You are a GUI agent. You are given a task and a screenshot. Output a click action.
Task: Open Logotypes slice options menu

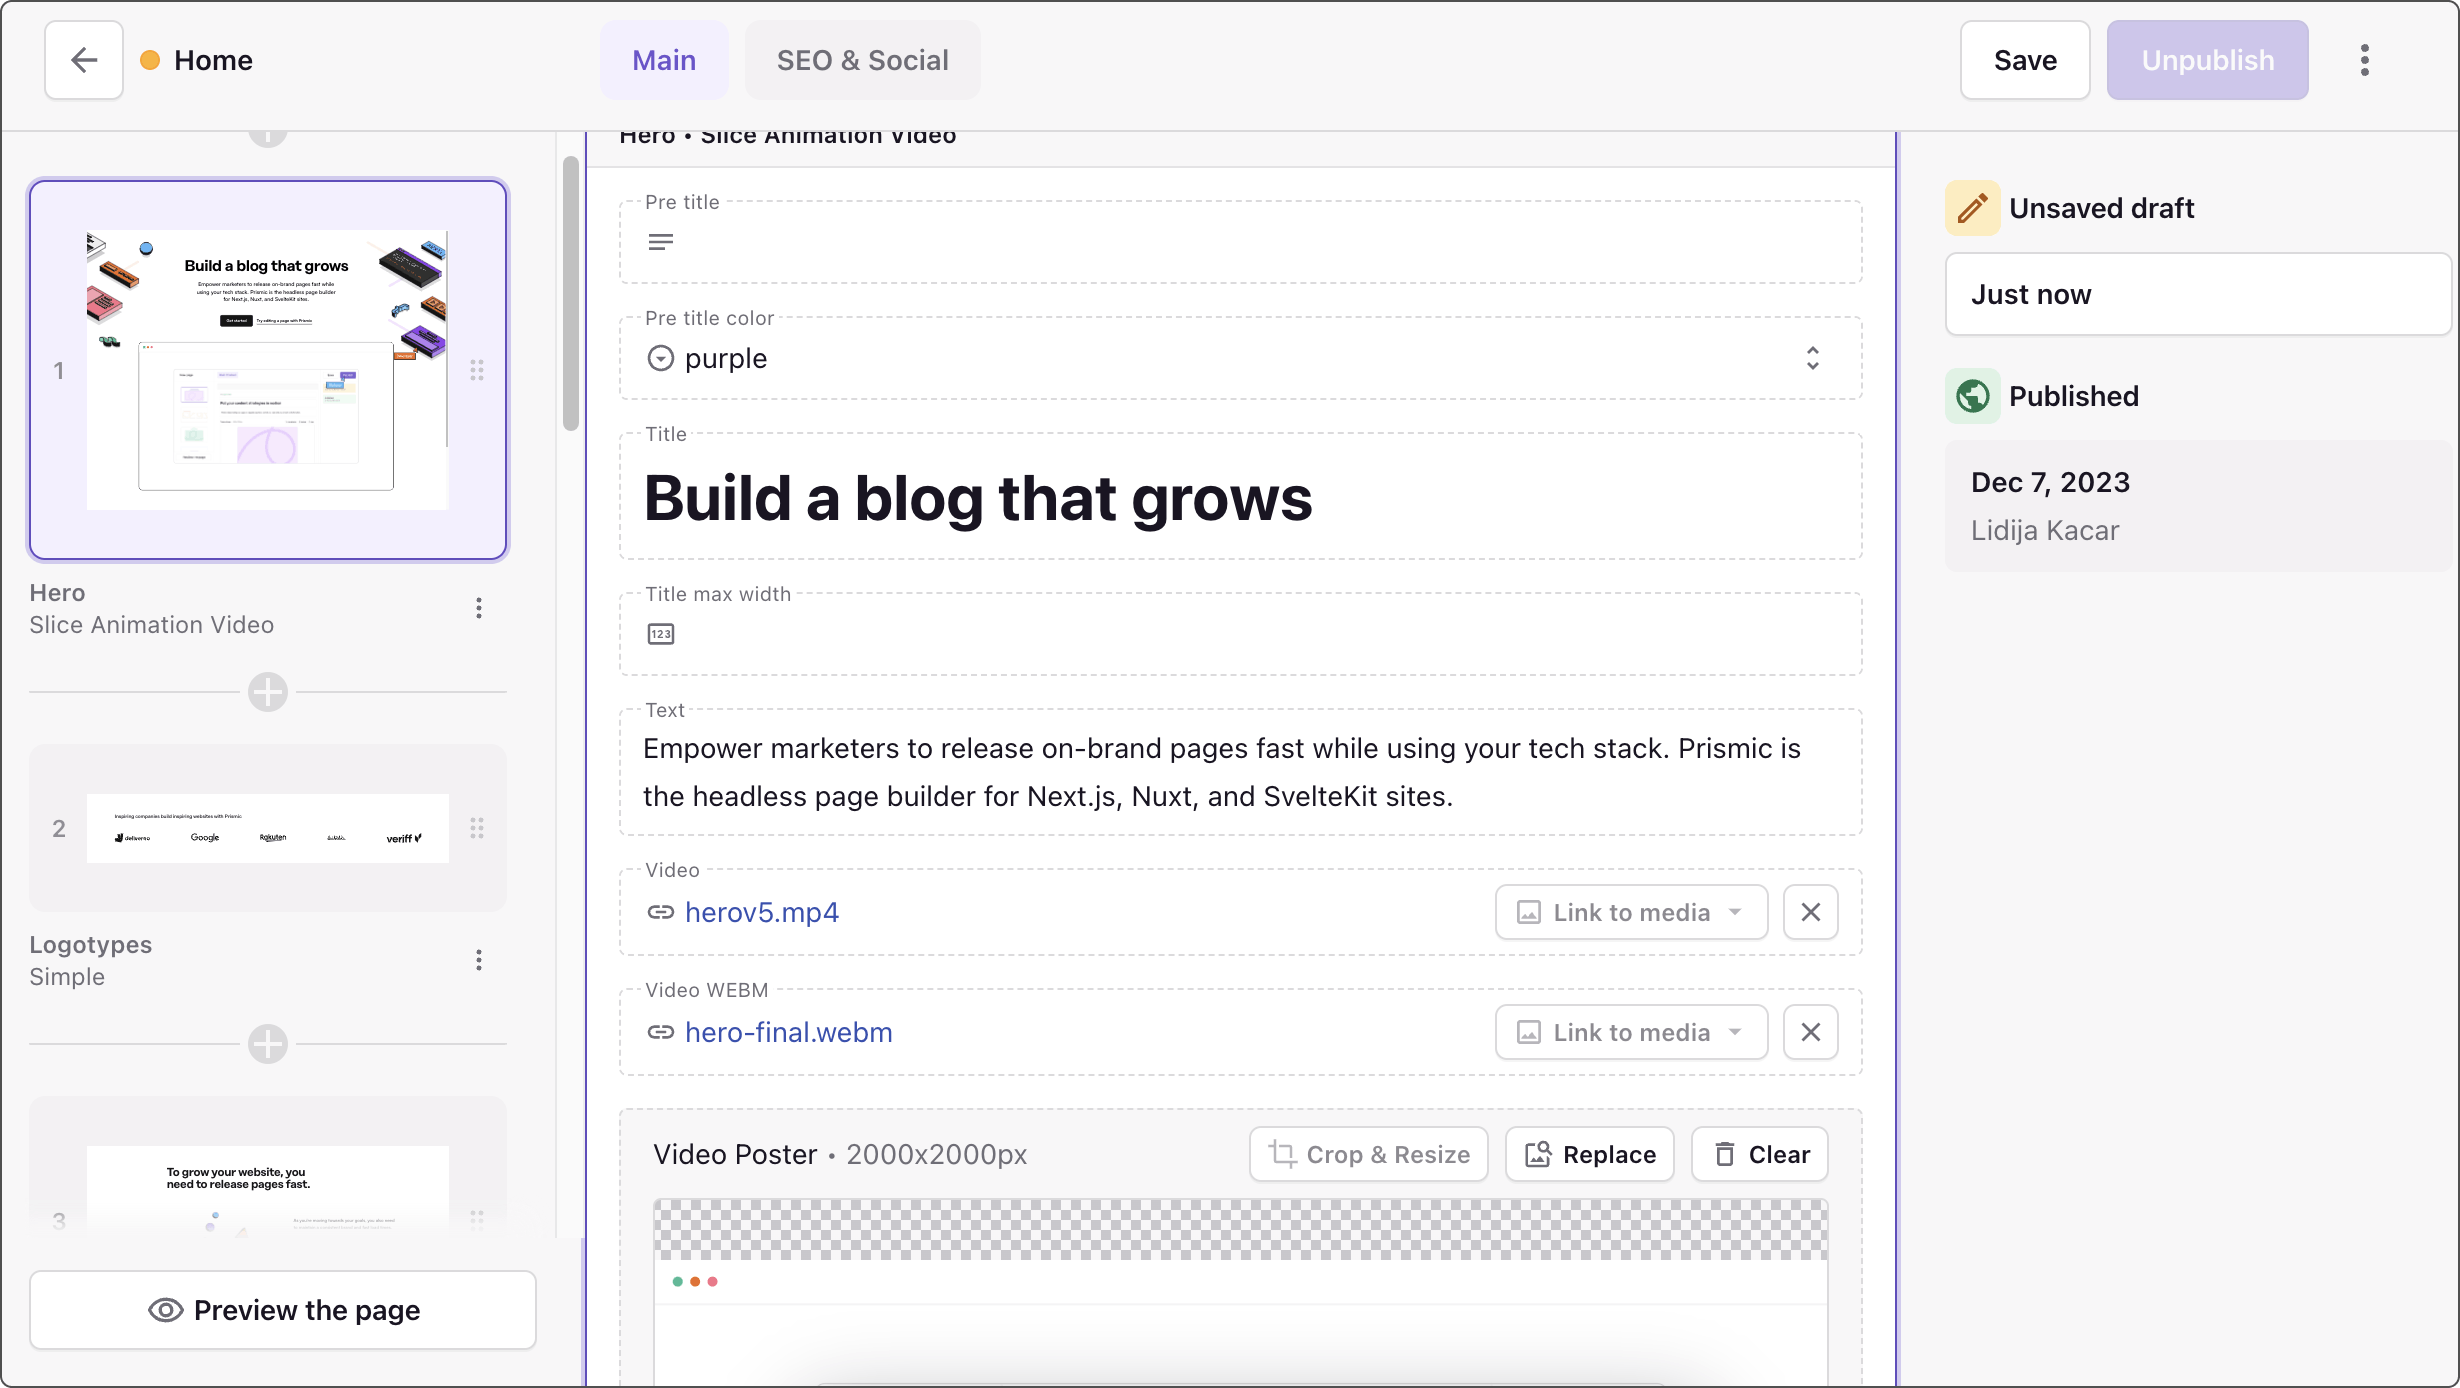[x=479, y=960]
